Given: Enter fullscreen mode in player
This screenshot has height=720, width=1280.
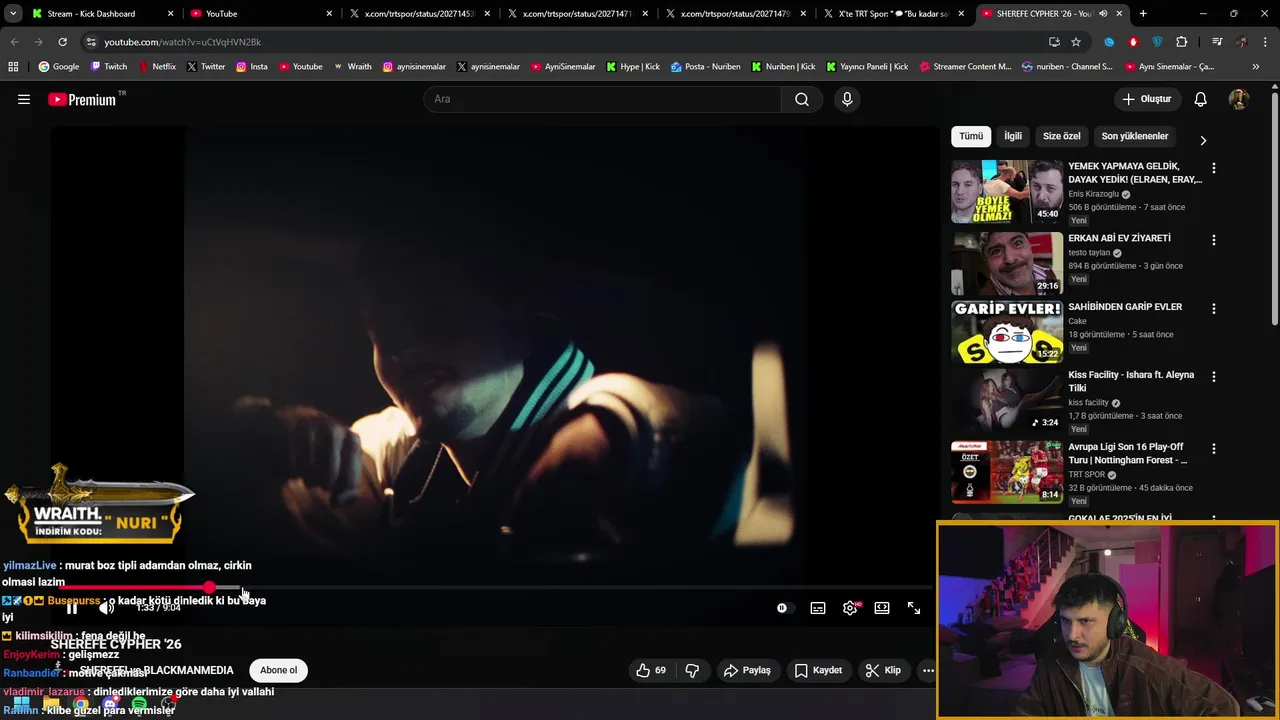Looking at the screenshot, I should 914,608.
